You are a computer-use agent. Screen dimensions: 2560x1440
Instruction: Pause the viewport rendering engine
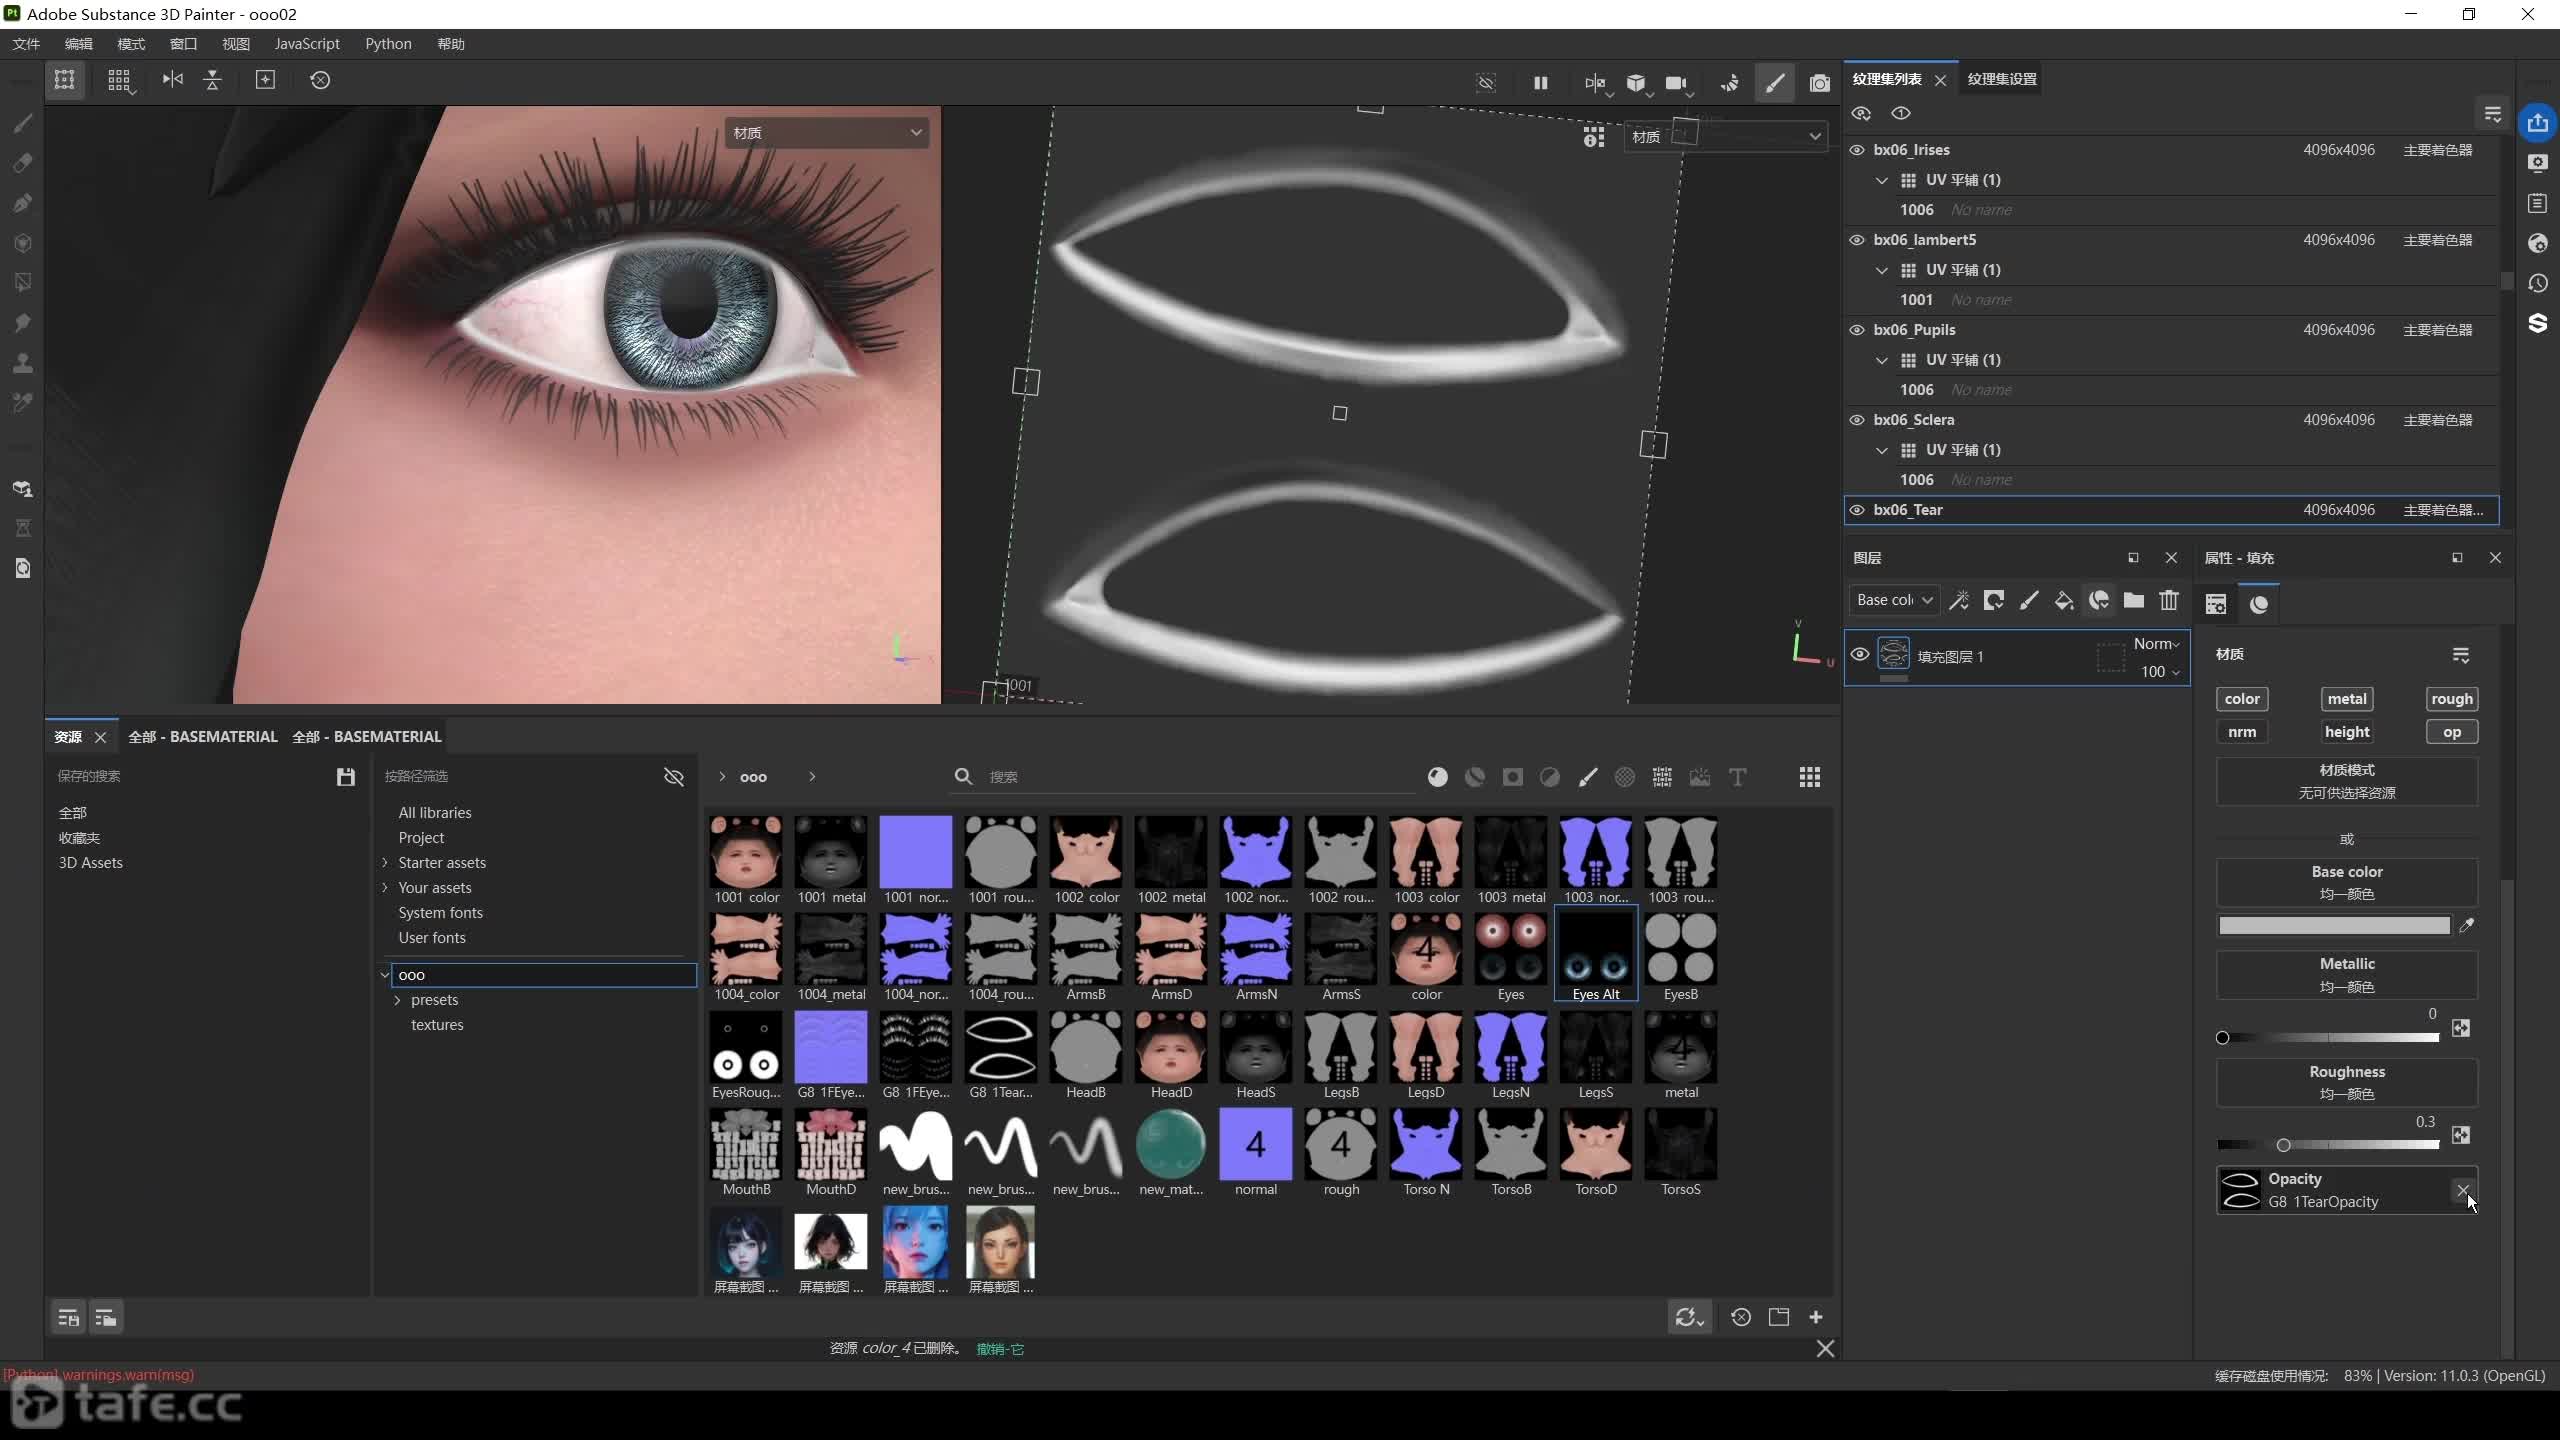(x=1540, y=83)
